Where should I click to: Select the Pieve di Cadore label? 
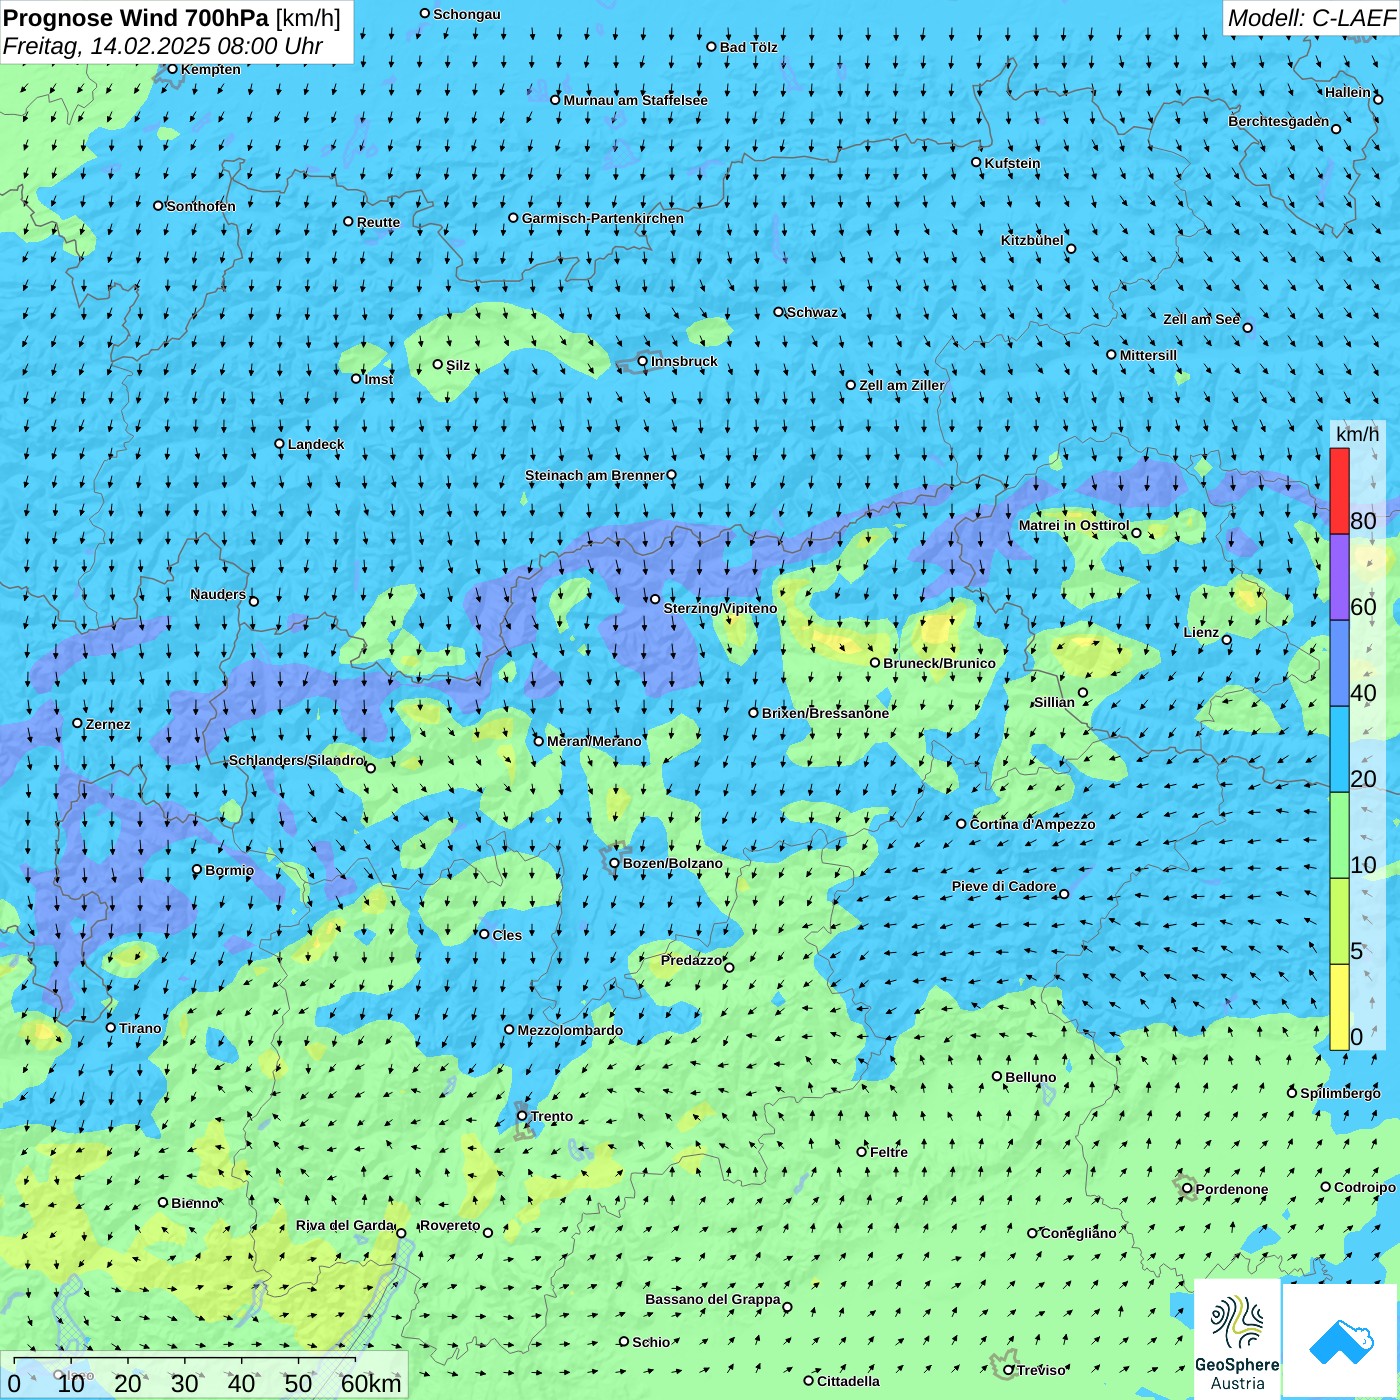point(1004,886)
